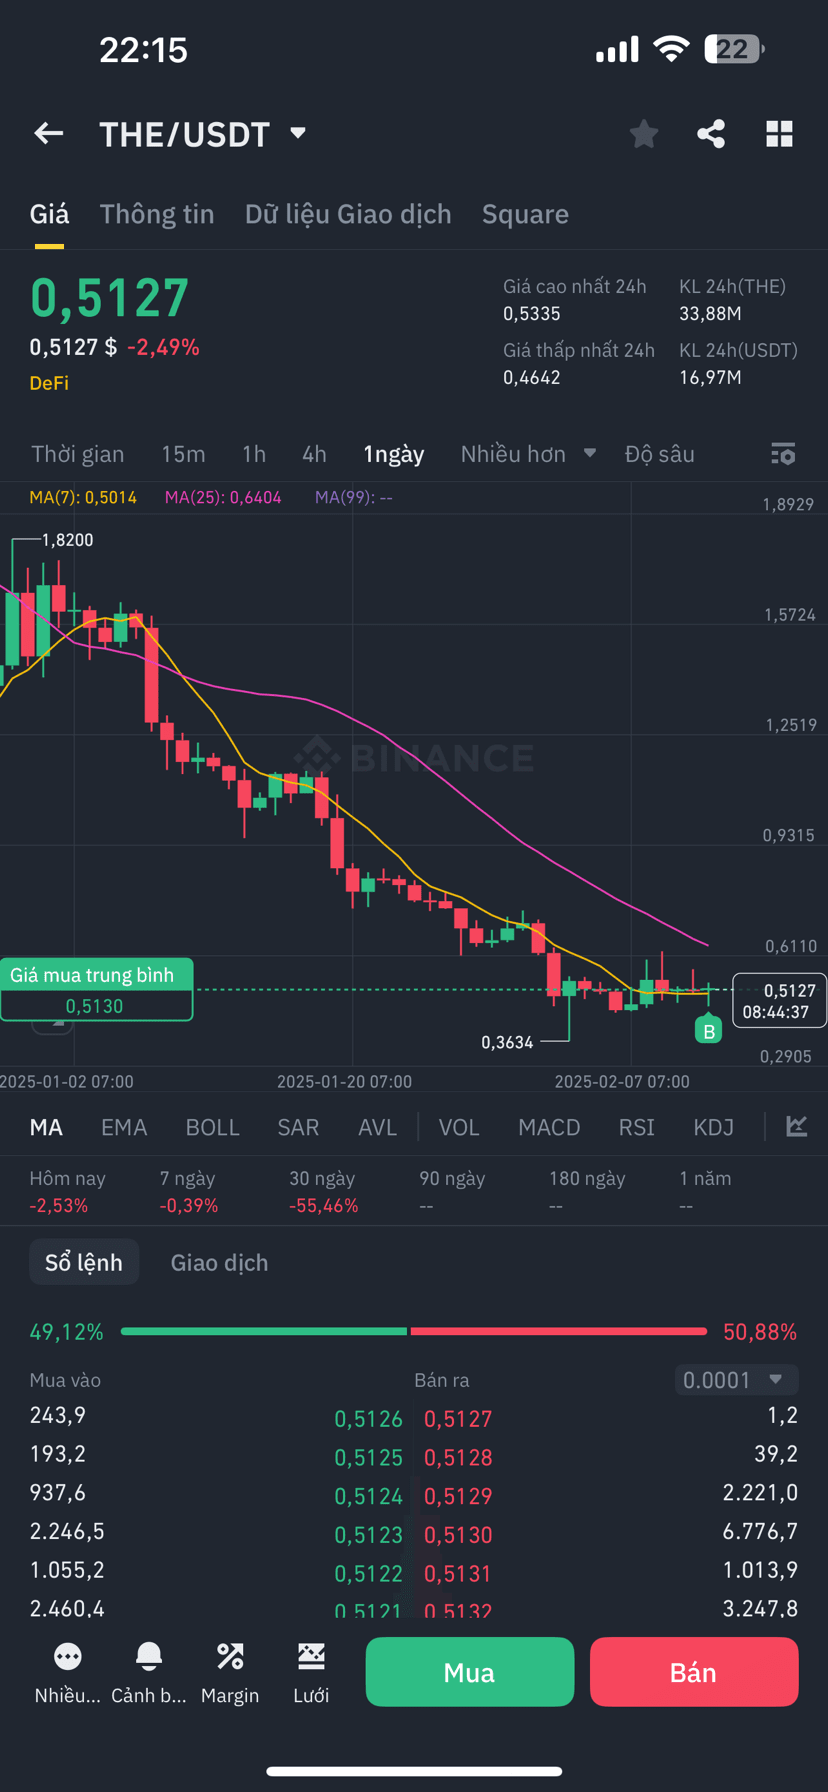Image resolution: width=828 pixels, height=1792 pixels.
Task: Tap the battery indicator in status bar
Action: 734,49
